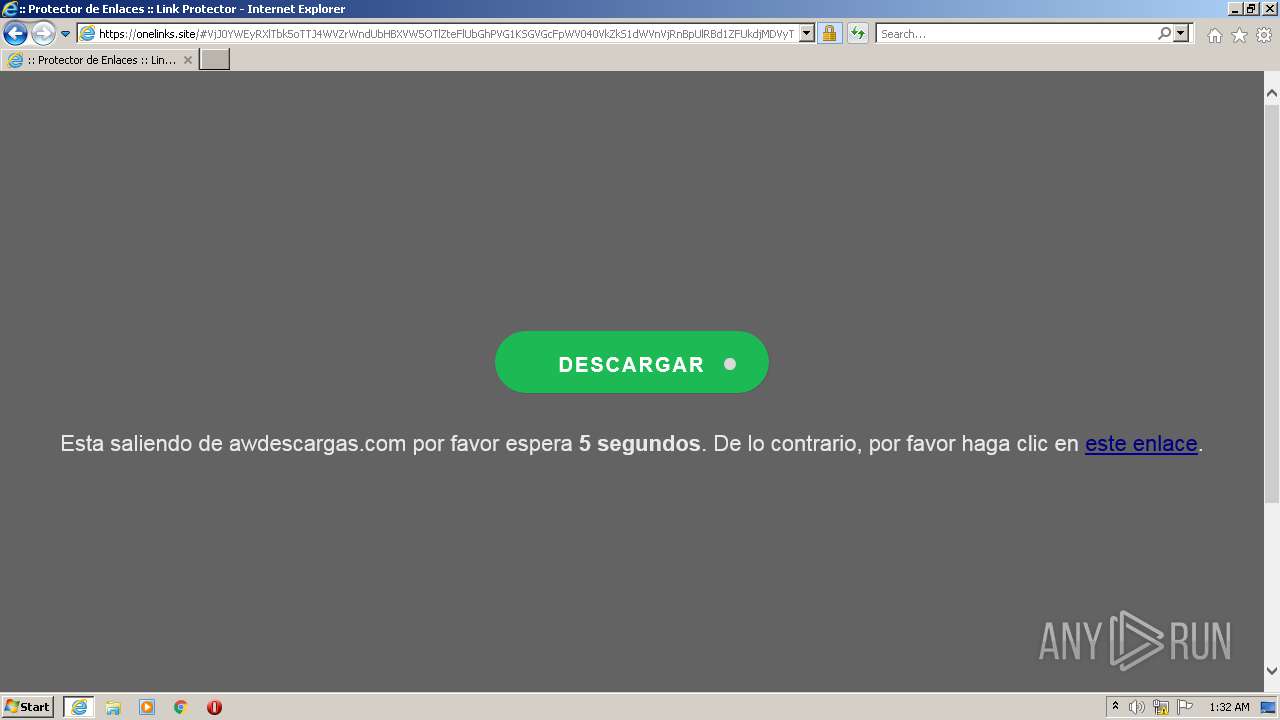Click the 1:32 AM taskbar clock
Viewport: 1280px width, 720px height.
point(1229,707)
